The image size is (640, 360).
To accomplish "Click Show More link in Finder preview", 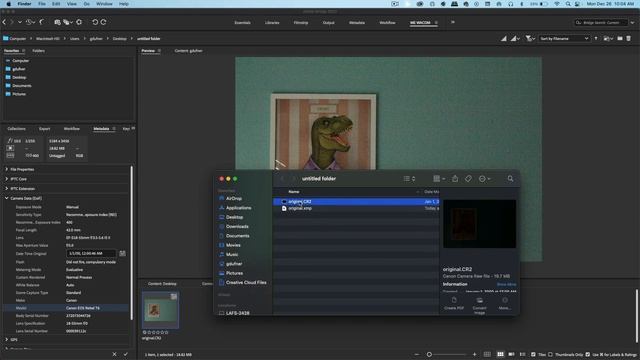I will point(506,284).
